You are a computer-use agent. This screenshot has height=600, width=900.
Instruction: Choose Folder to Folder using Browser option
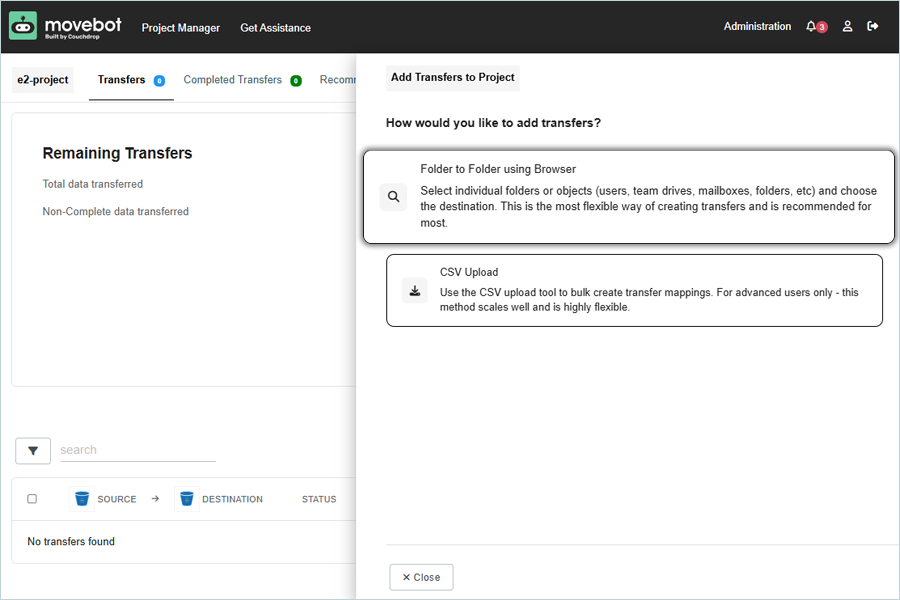coord(628,197)
